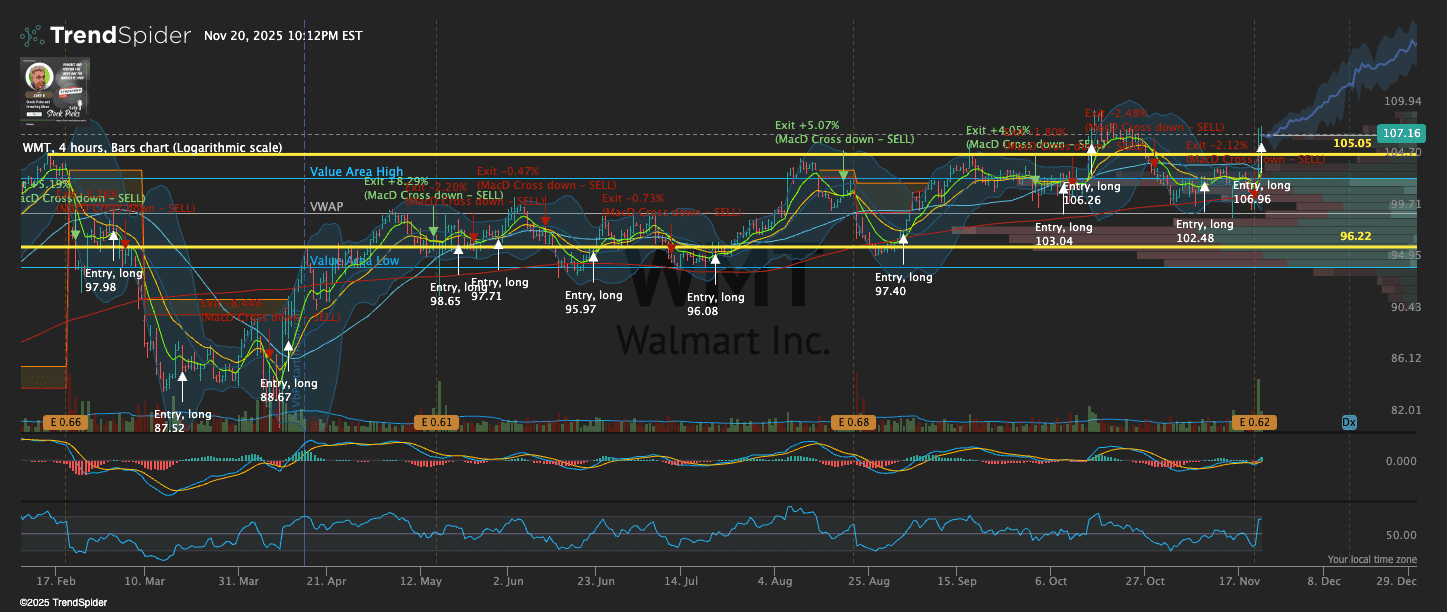Click the Exit +5.07% signal label

tap(809, 125)
